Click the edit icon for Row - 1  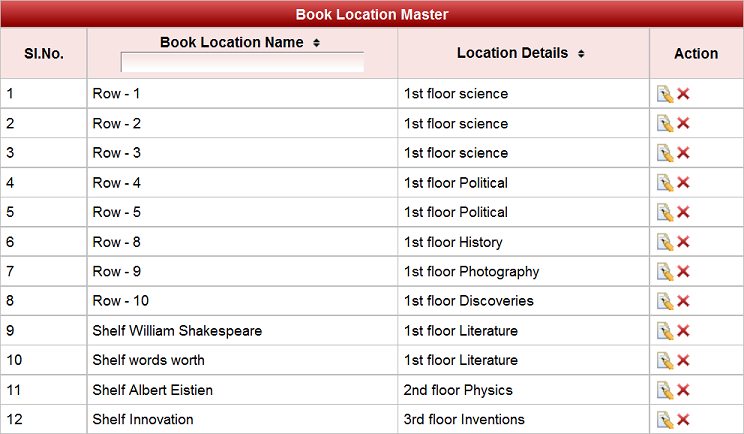coord(664,94)
